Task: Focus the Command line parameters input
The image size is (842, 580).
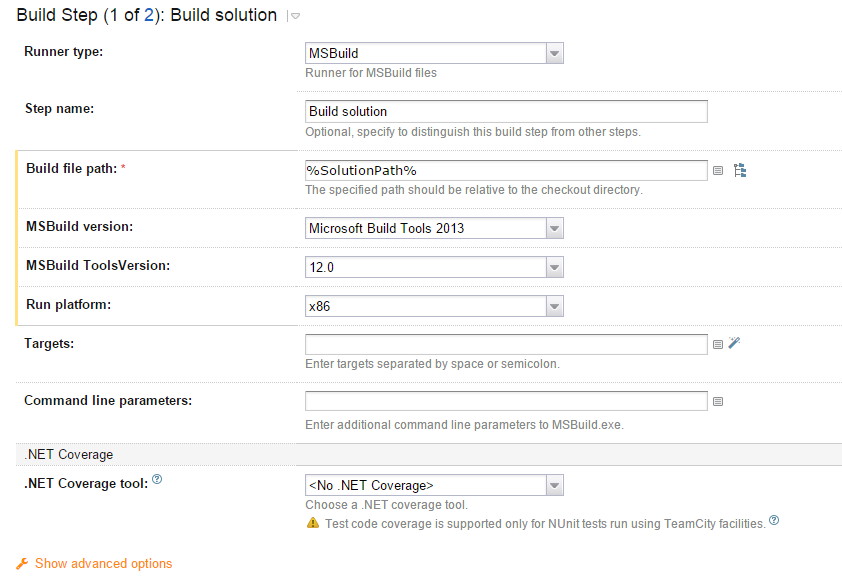Action: [505, 402]
